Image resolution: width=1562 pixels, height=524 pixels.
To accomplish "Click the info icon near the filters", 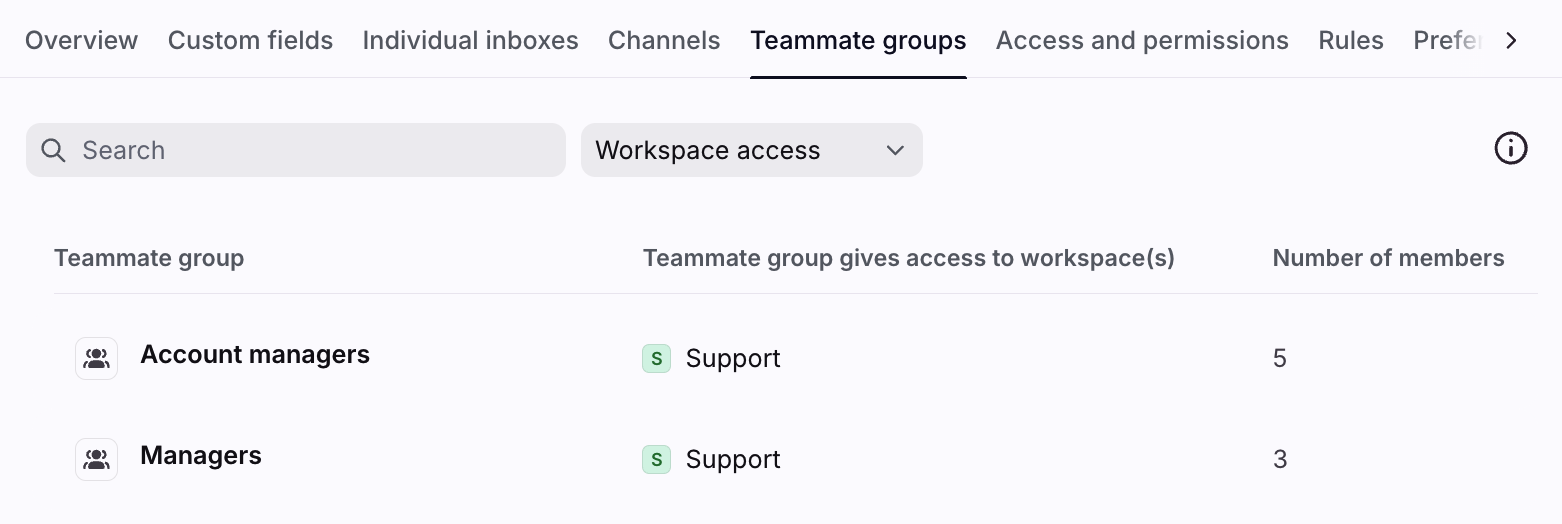I will (1510, 150).
